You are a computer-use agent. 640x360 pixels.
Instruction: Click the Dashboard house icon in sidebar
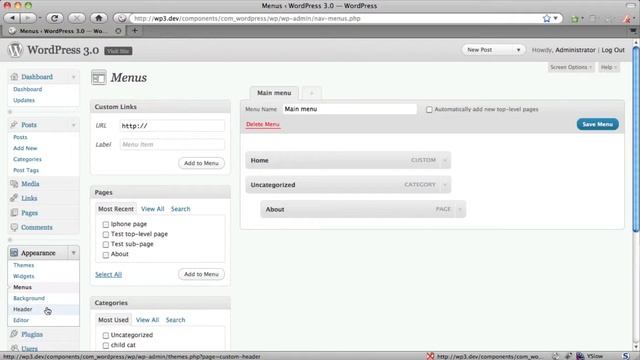click(x=14, y=76)
